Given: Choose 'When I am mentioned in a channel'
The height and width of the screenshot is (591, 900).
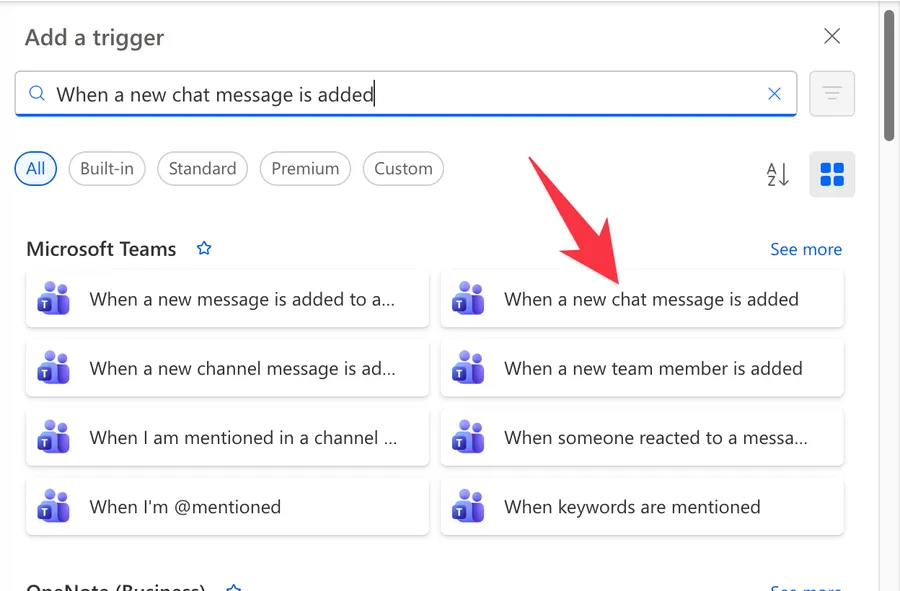Looking at the screenshot, I should click(x=227, y=438).
